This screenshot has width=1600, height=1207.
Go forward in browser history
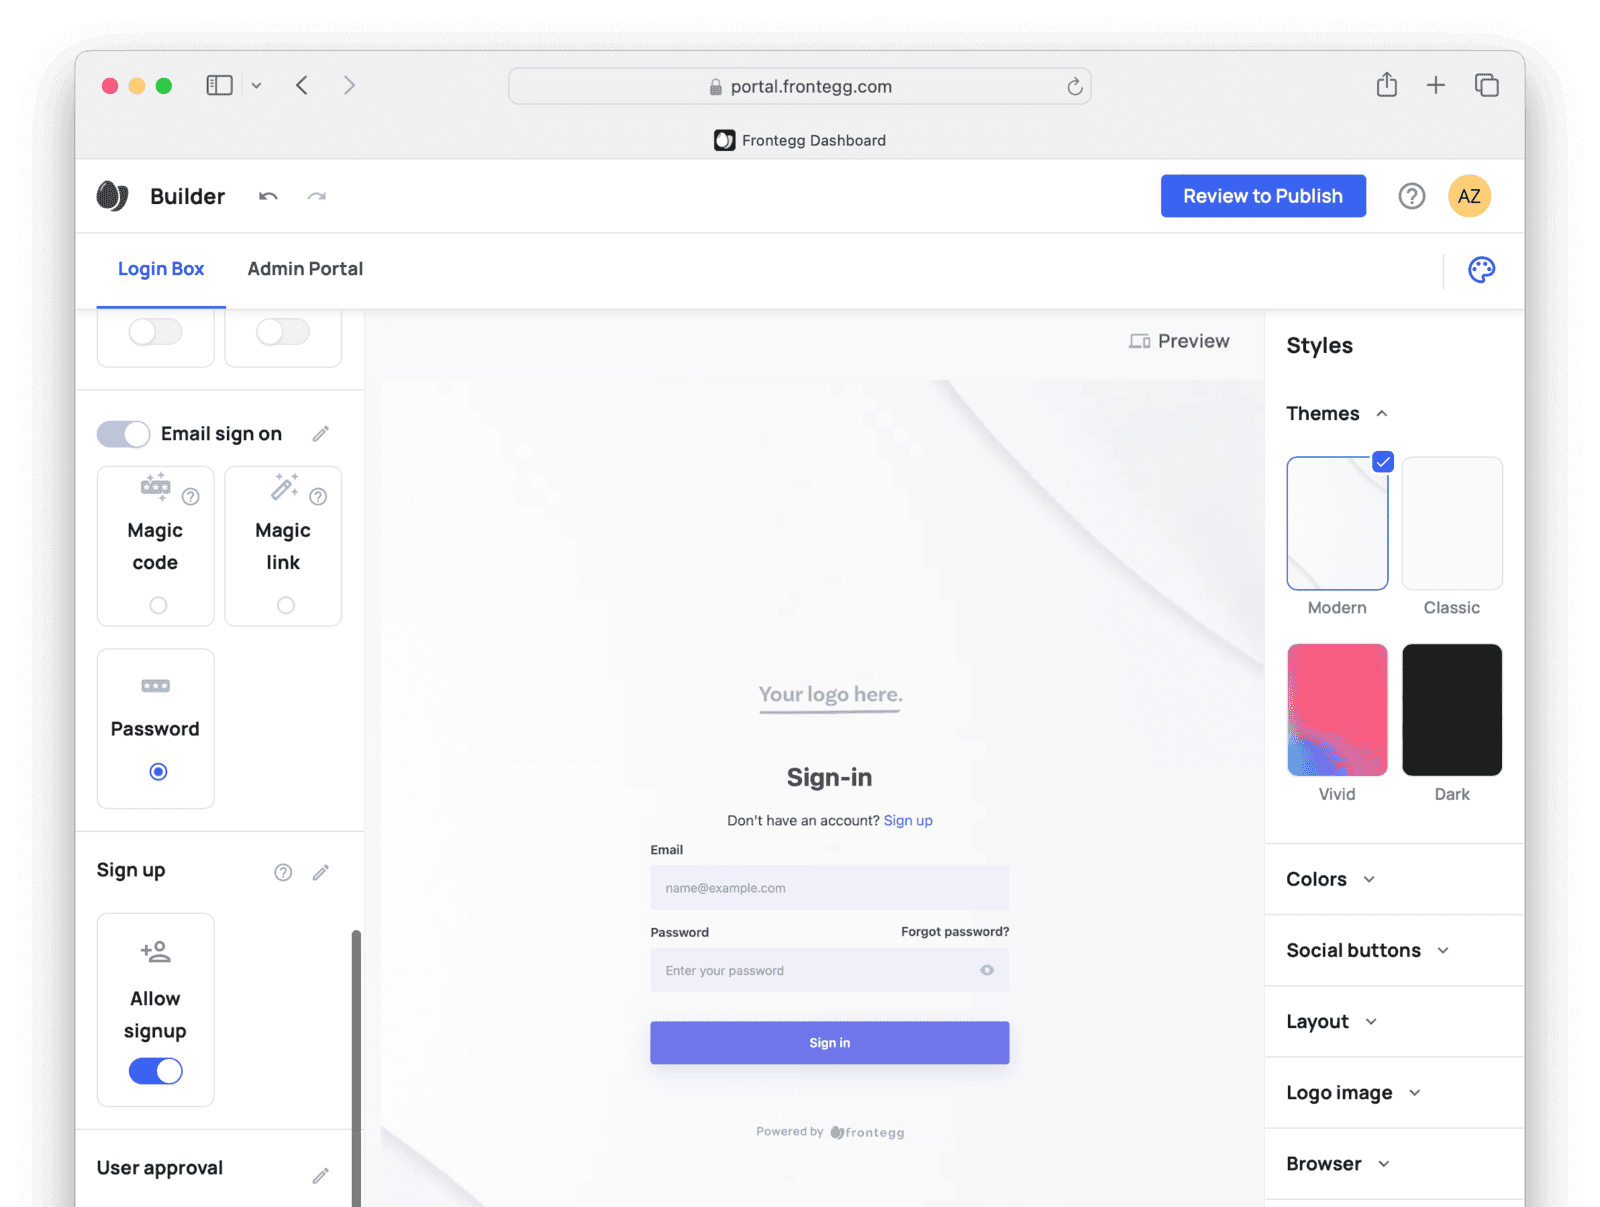349,85
